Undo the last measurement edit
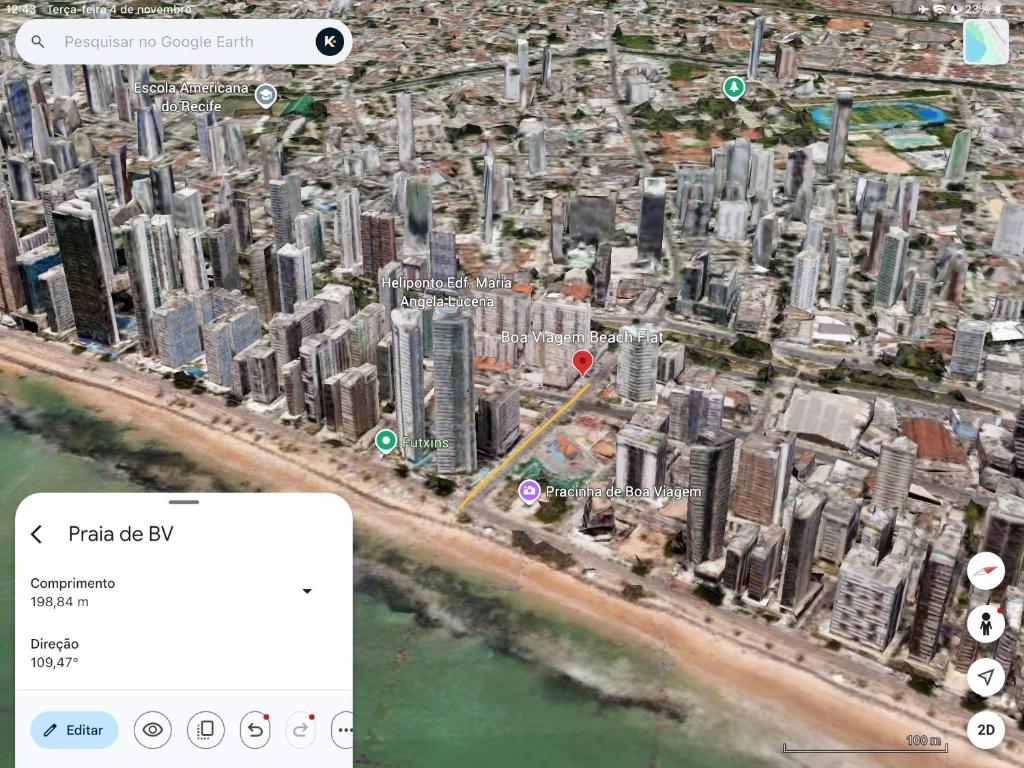 253,730
